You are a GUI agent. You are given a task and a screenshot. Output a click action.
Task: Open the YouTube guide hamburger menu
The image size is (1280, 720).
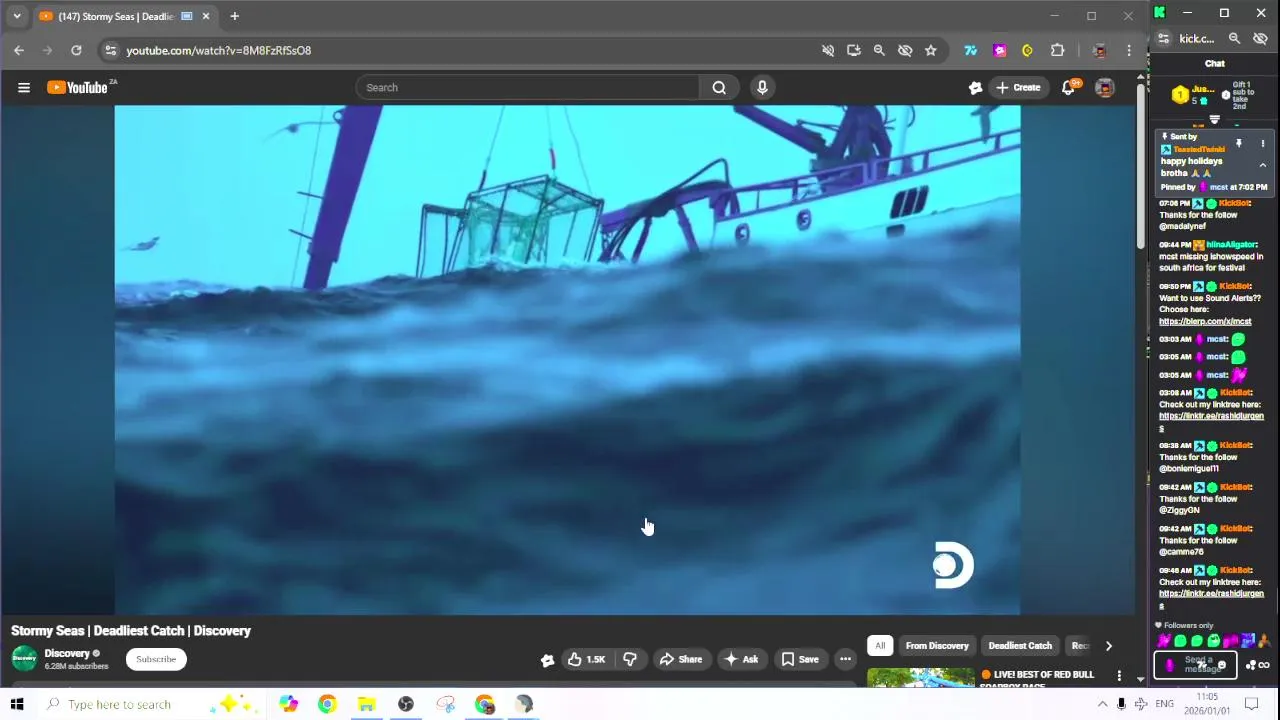click(24, 88)
